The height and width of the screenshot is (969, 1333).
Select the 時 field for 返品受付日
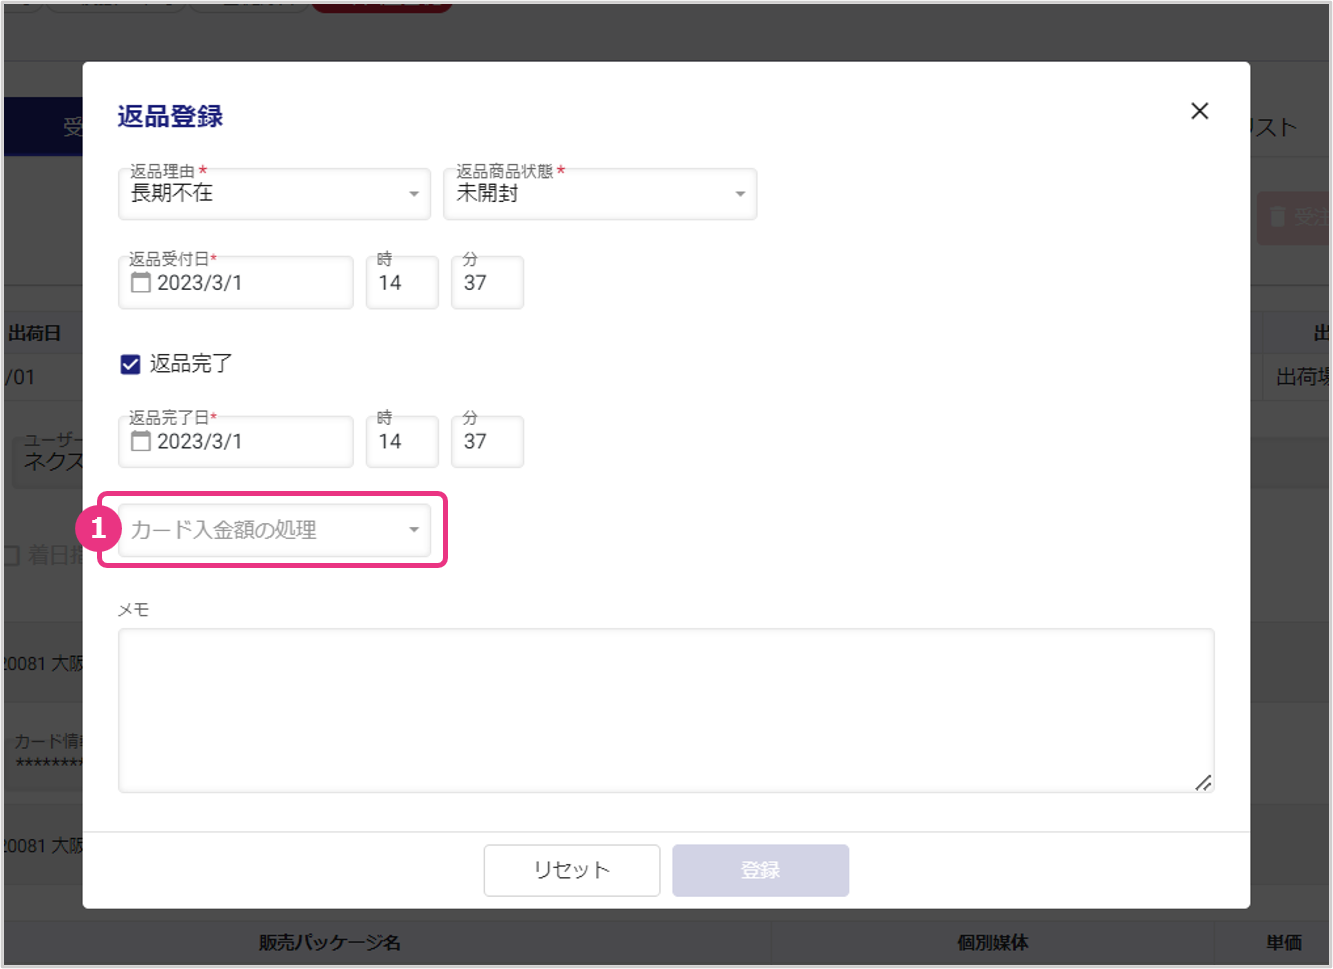(401, 283)
